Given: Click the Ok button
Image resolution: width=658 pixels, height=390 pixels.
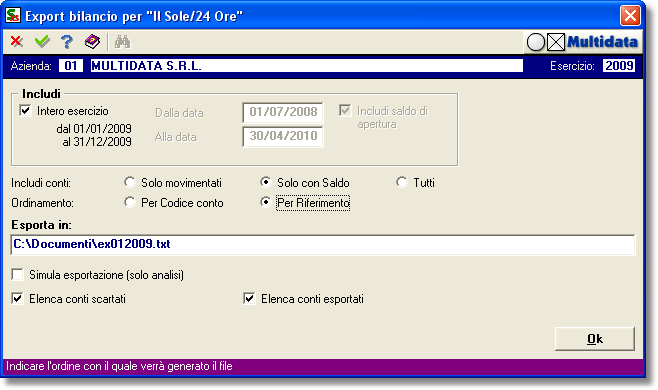Looking at the screenshot, I should pyautogui.click(x=595, y=339).
